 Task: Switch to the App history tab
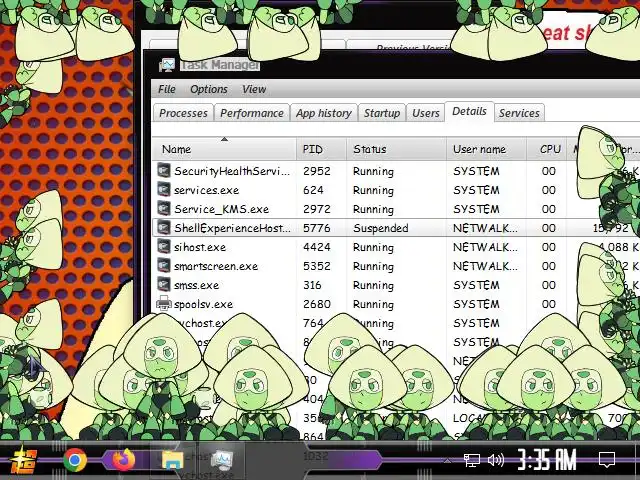pyautogui.click(x=324, y=113)
